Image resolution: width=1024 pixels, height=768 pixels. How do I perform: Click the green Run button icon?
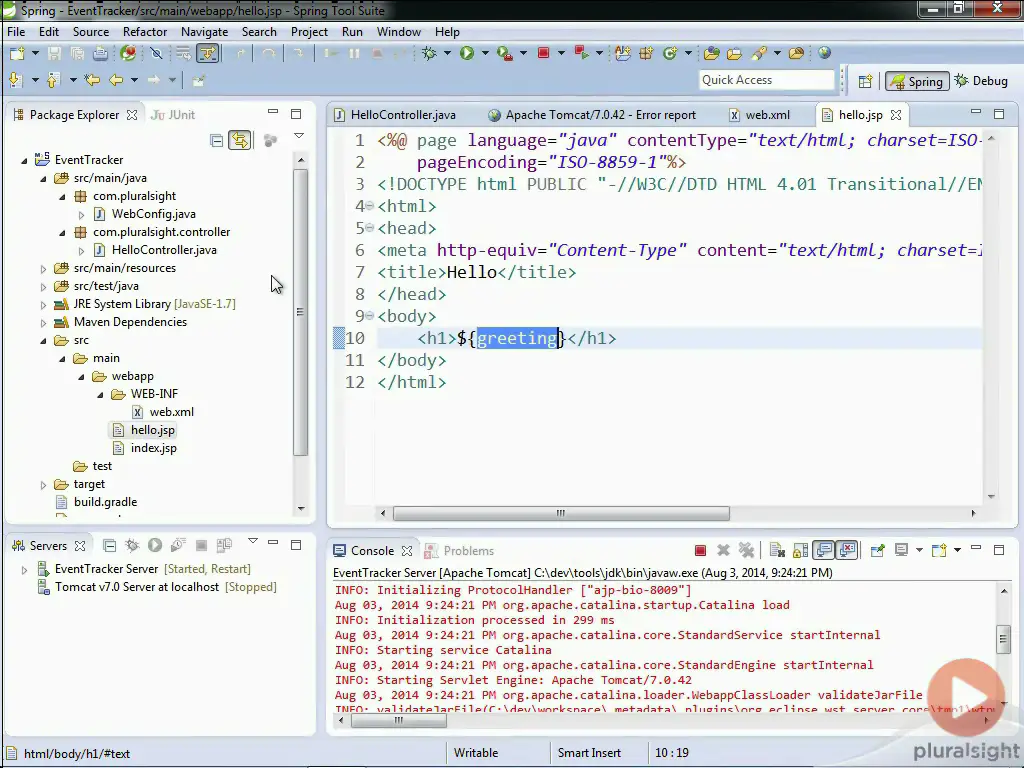[x=466, y=54]
